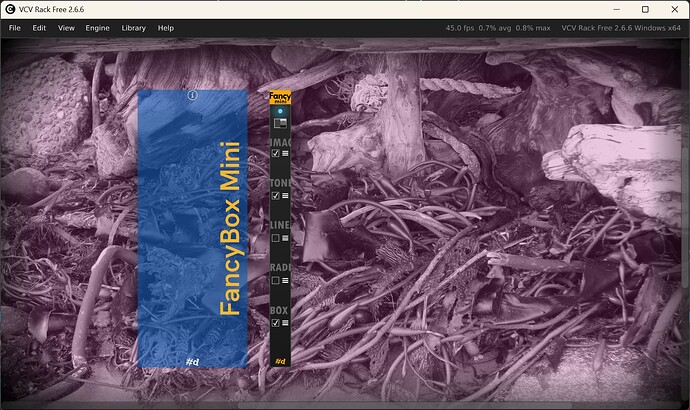Image resolution: width=690 pixels, height=410 pixels.
Task: Click the Fancy mini module title logo
Action: coord(280,97)
